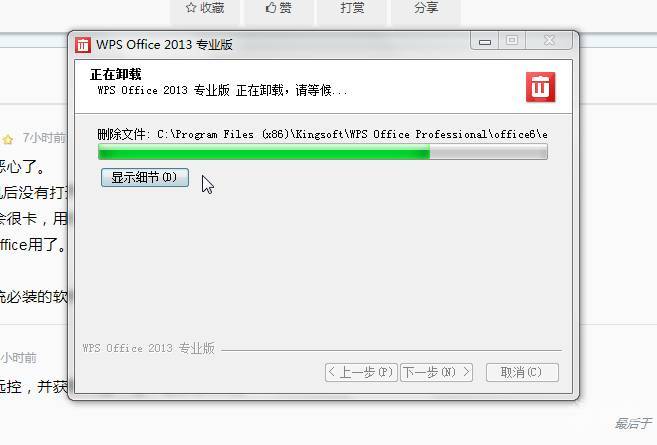657x445 pixels.
Task: Click the star icon on 收藏
Action: pyautogui.click(x=191, y=8)
